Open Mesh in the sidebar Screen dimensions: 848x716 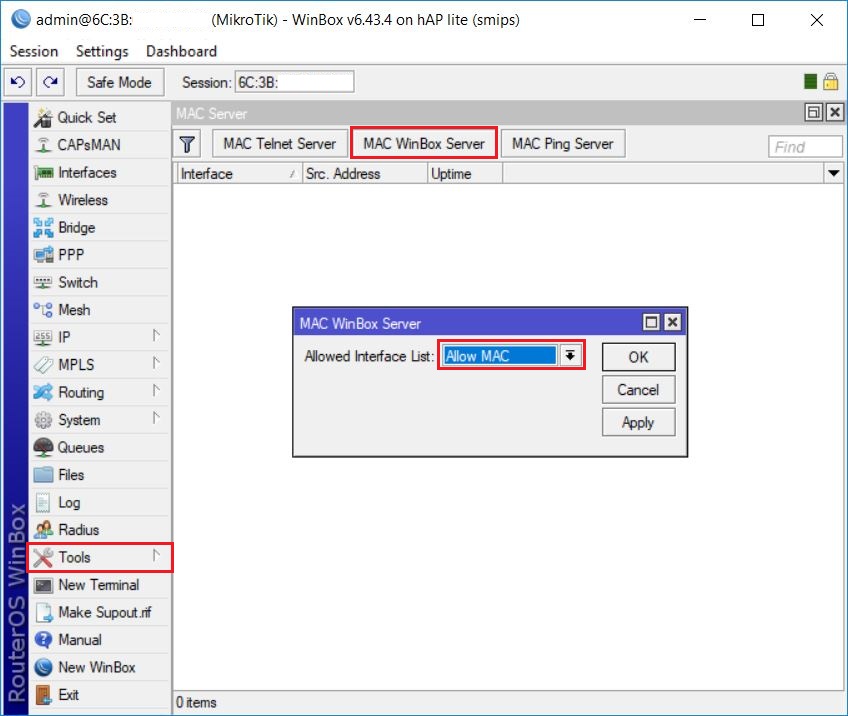coord(101,310)
